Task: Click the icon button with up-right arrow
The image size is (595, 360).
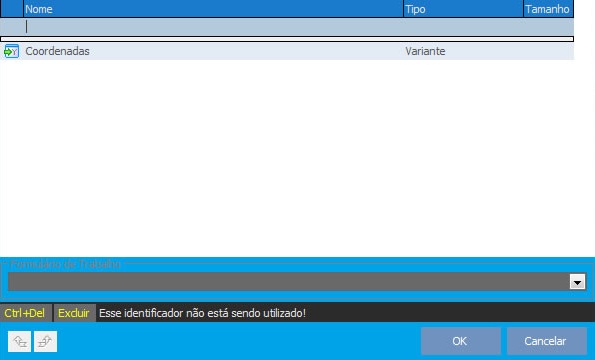Action: point(46,341)
